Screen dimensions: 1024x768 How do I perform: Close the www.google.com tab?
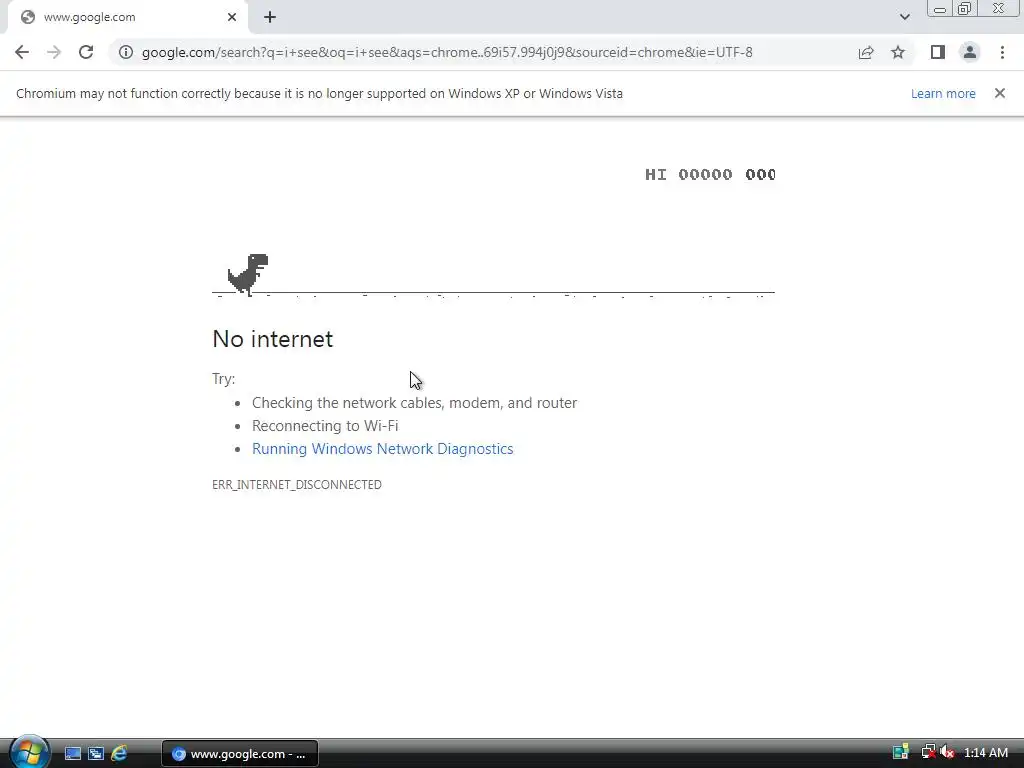pyautogui.click(x=232, y=17)
